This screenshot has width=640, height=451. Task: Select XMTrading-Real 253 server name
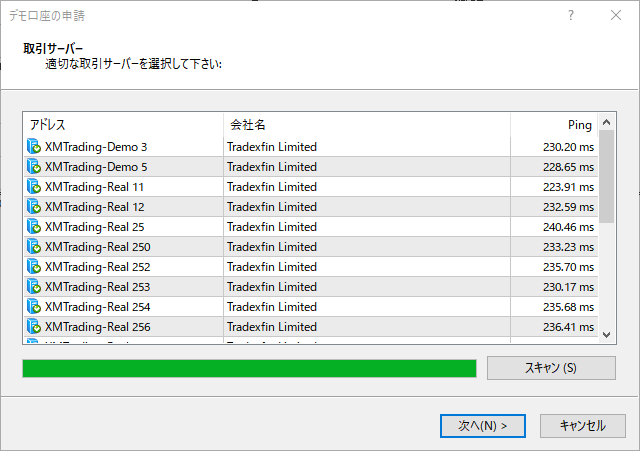point(98,287)
